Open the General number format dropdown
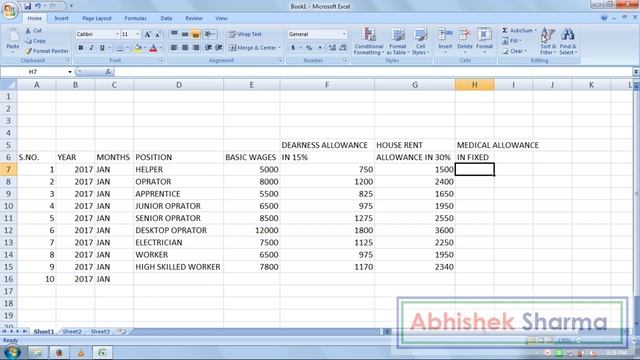Viewport: 640px width, 360px height. [344, 34]
